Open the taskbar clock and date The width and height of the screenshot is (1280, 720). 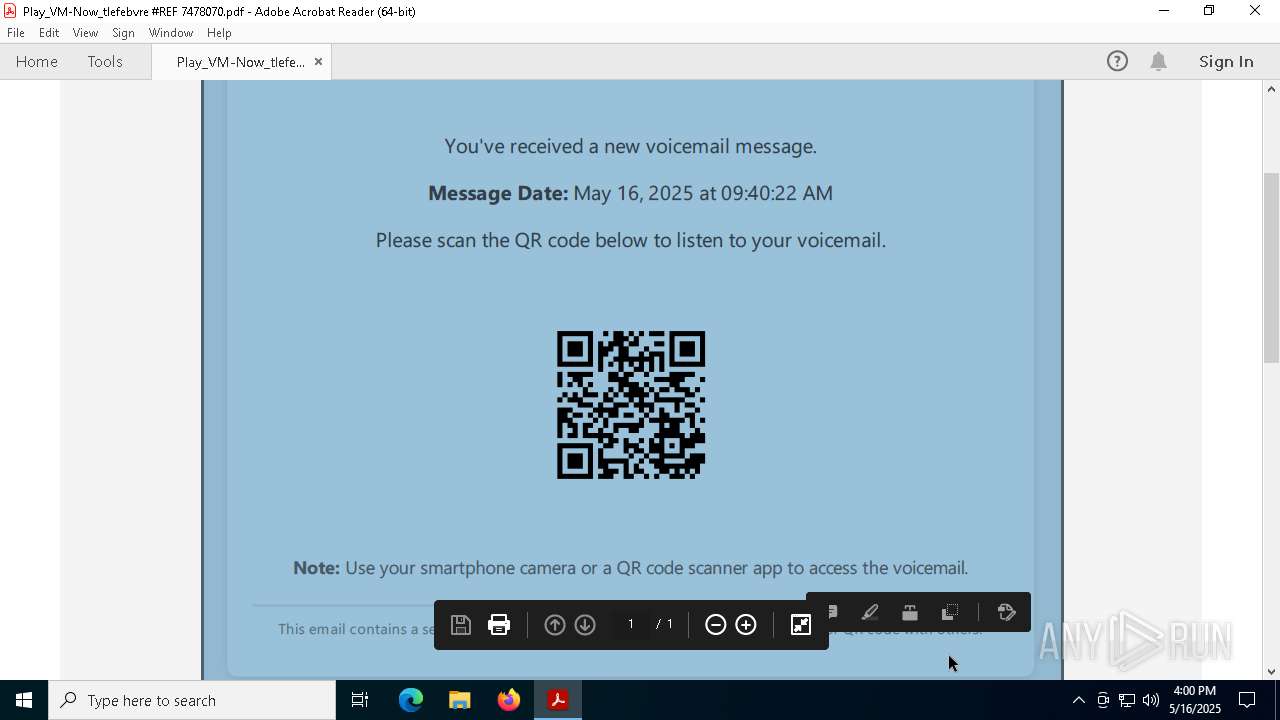[1195, 700]
